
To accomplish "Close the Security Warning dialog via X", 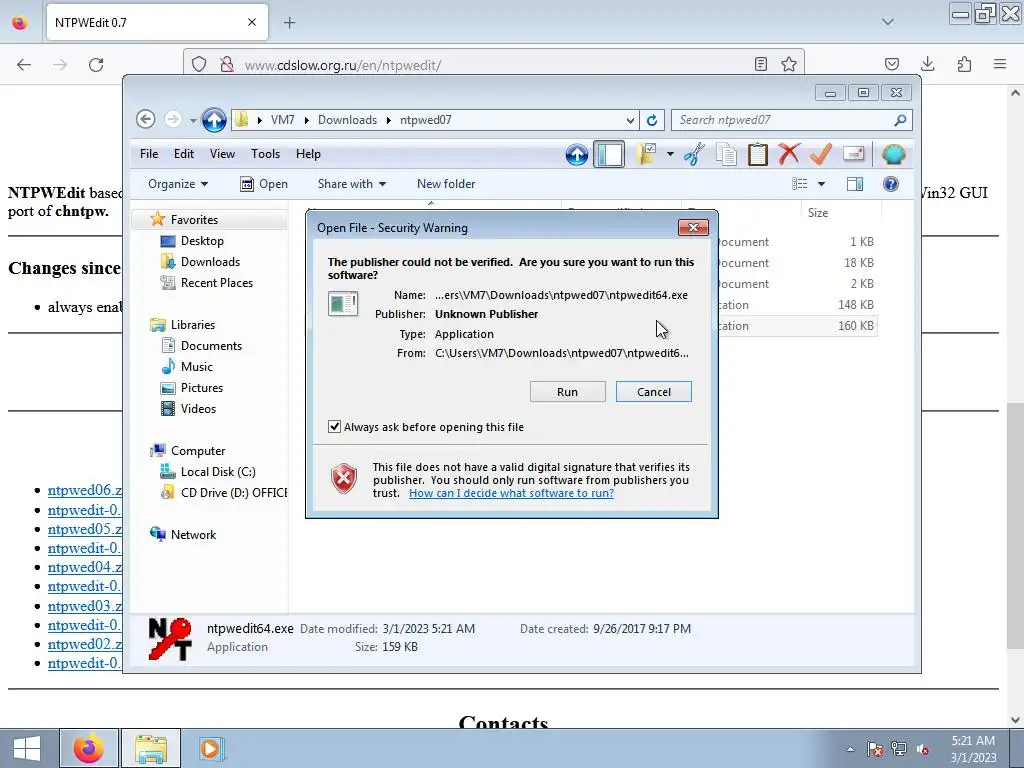I will click(x=694, y=227).
